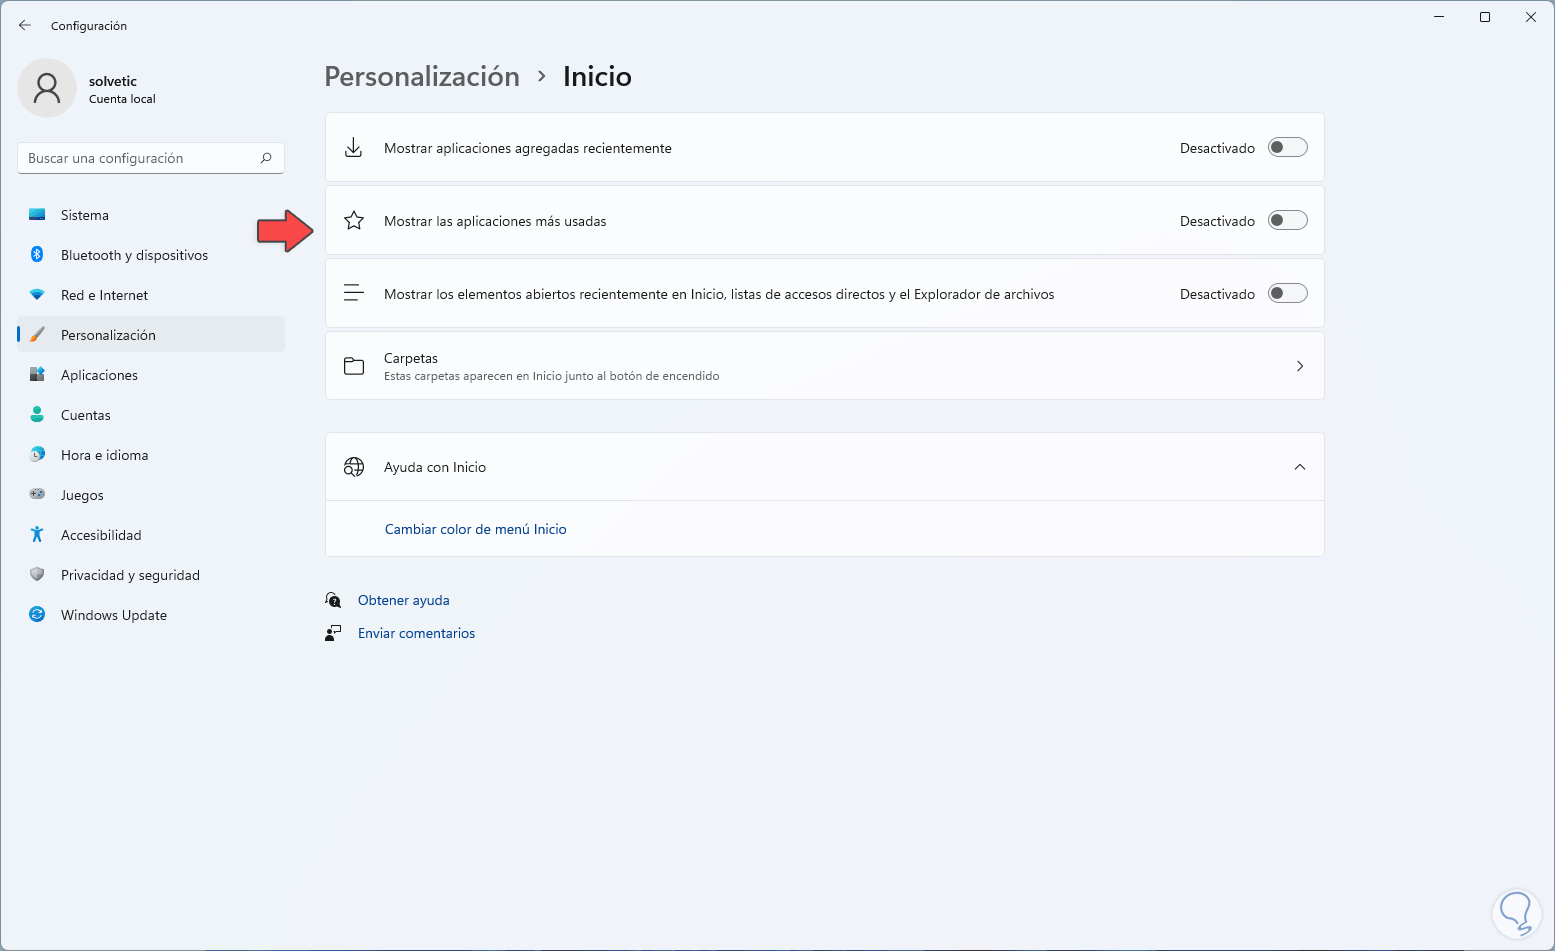
Task: Enable Mostrar aplicaciones agregadas recientemente toggle
Action: tap(1287, 148)
